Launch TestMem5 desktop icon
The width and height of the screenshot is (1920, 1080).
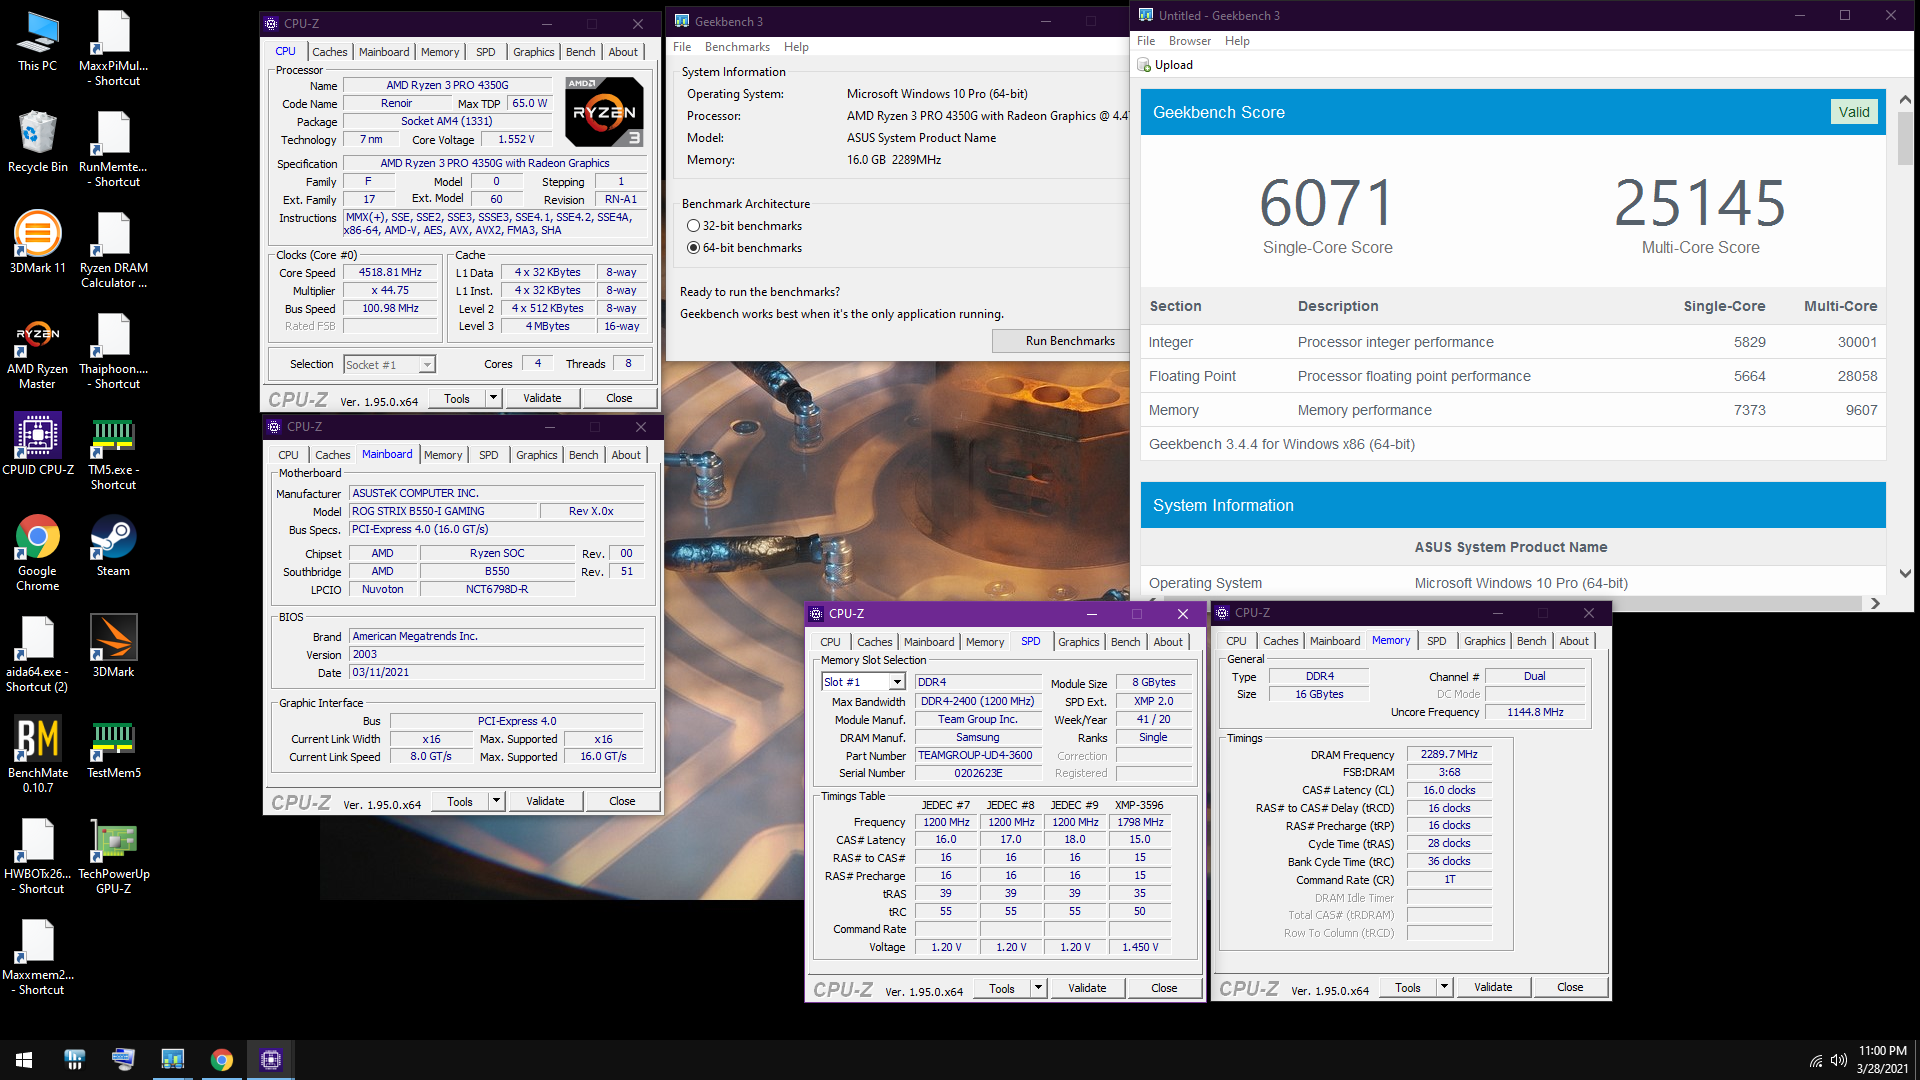click(113, 748)
